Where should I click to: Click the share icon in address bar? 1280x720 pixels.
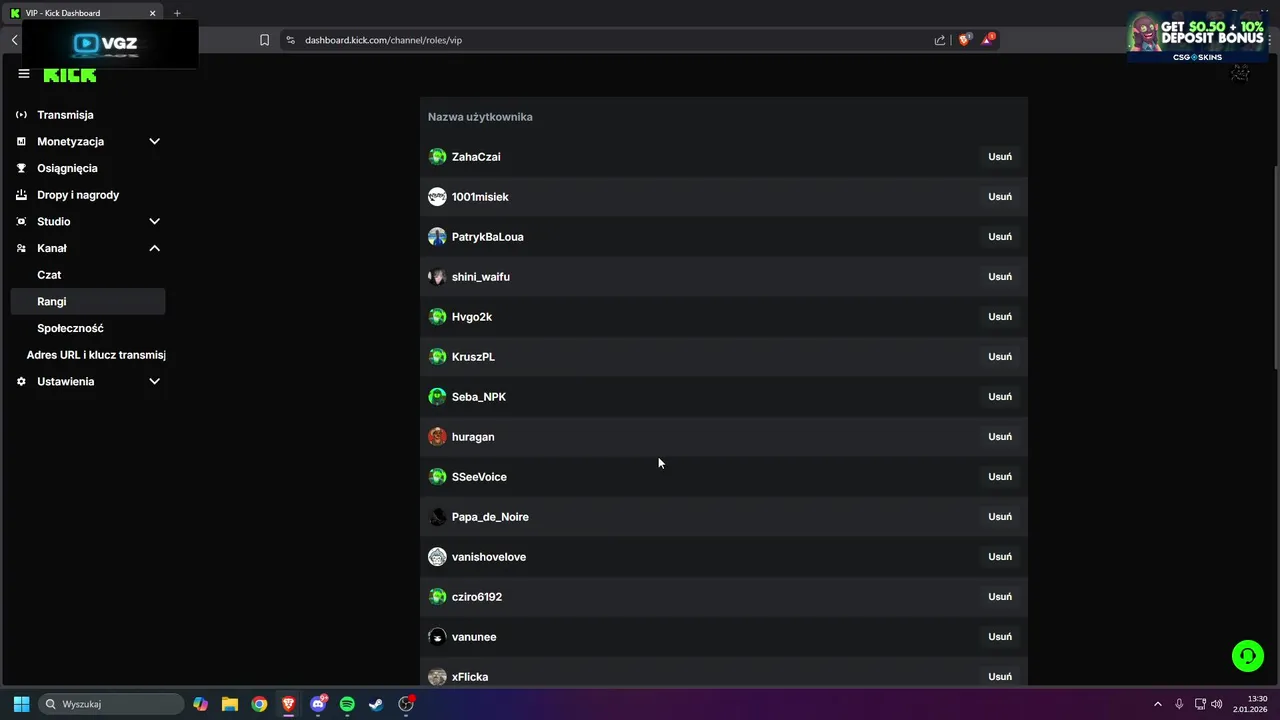[x=940, y=40]
